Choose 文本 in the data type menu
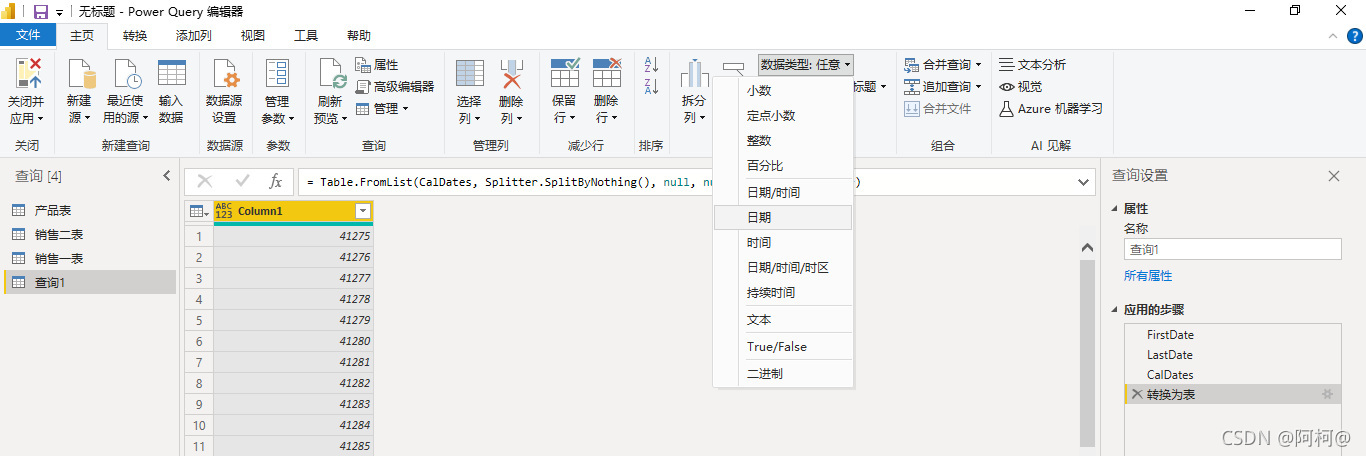1366x456 pixels. [x=783, y=320]
